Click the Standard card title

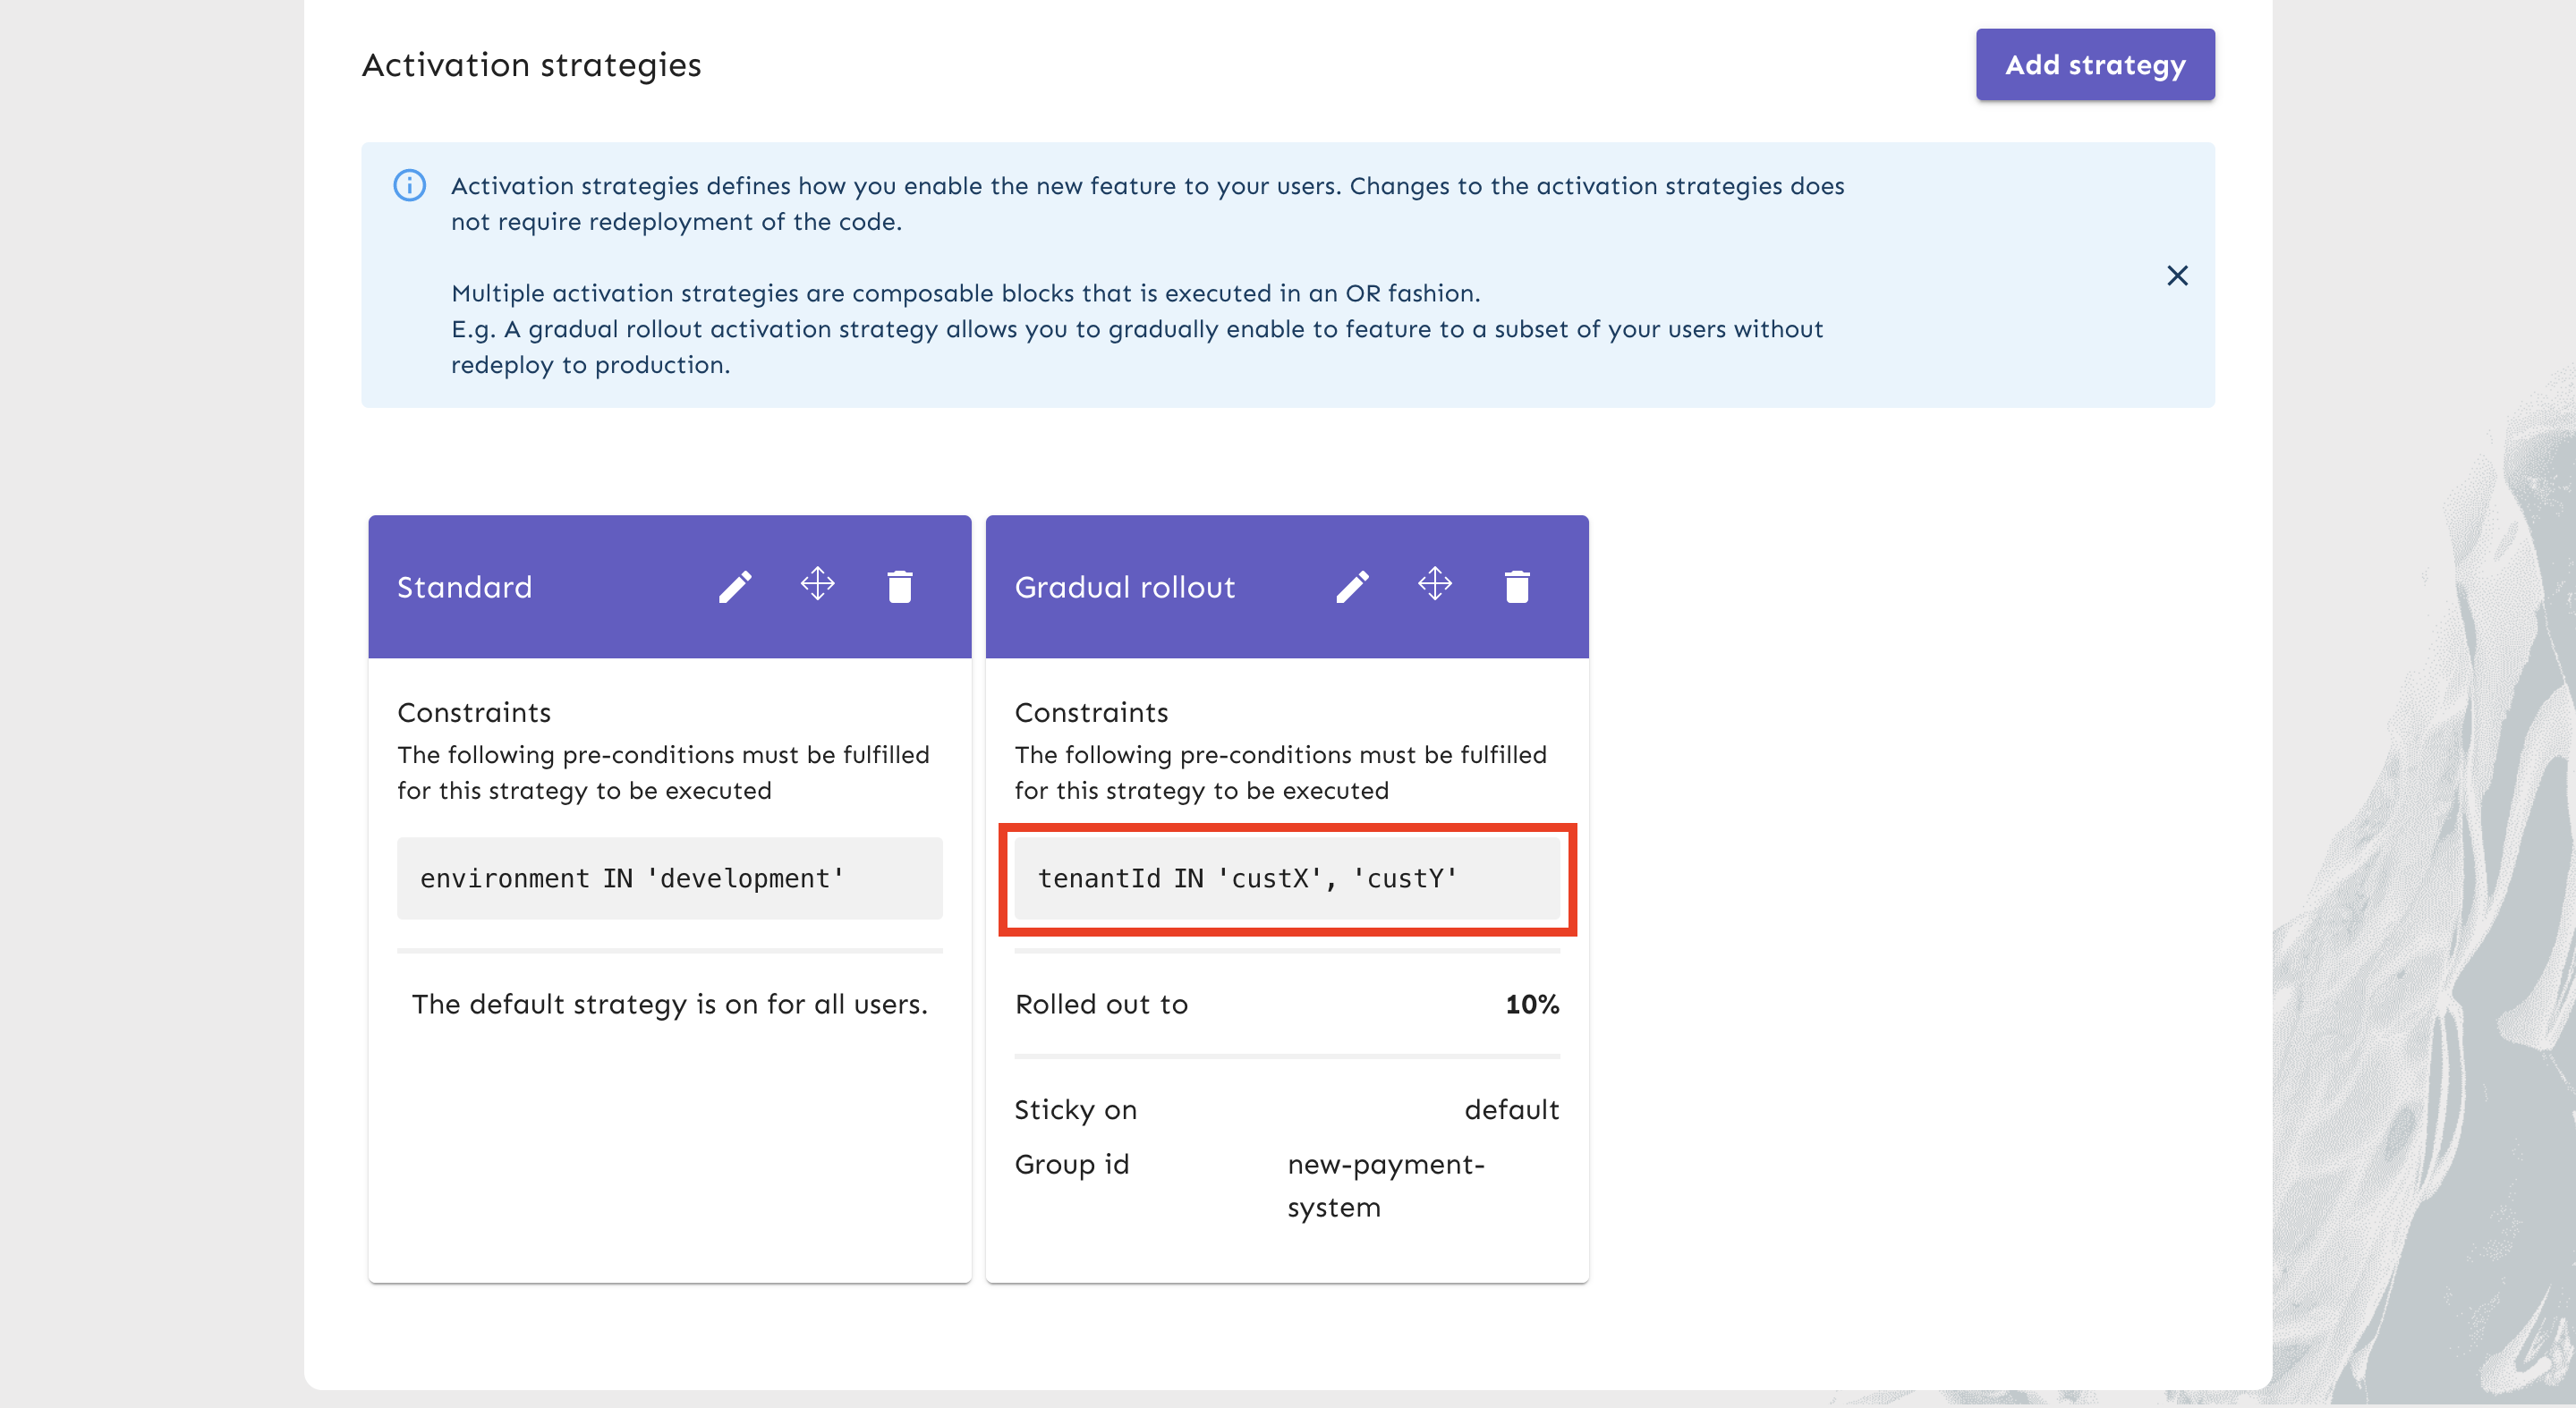464,587
